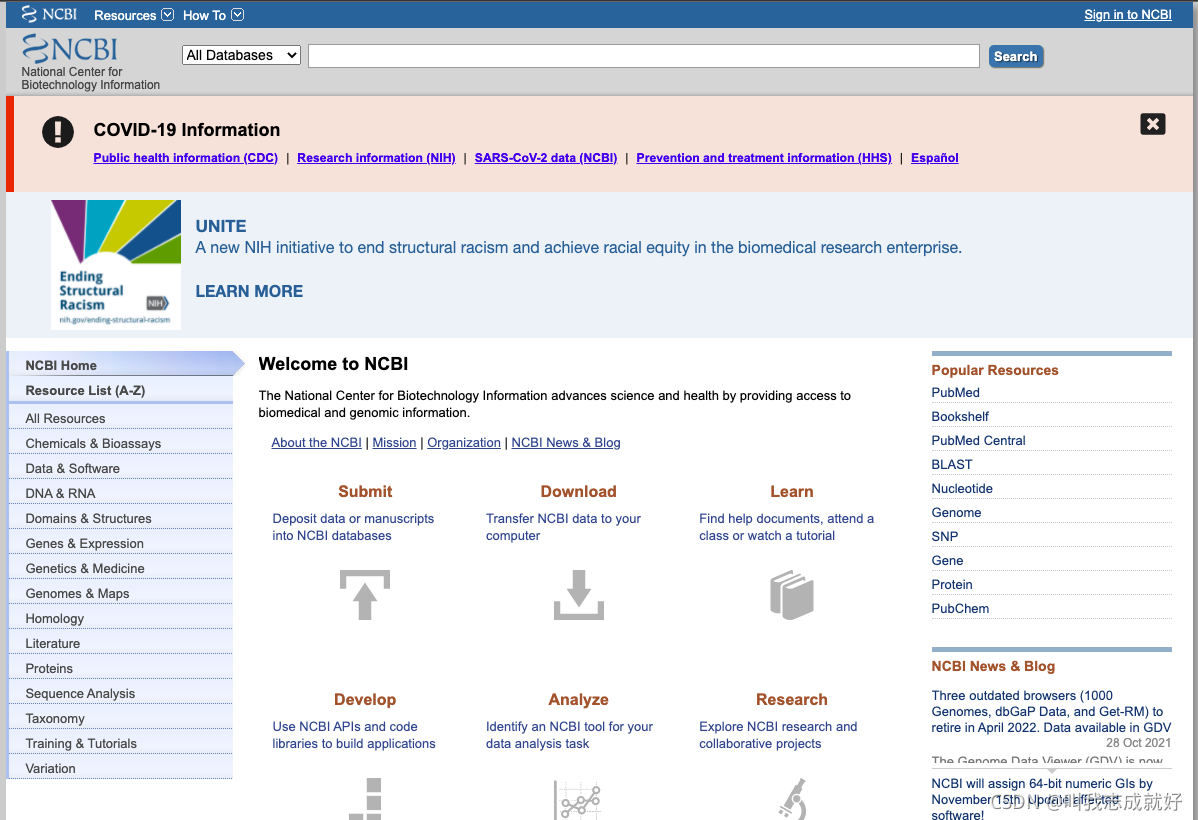
Task: Open PubMed in Popular Resources
Action: coord(955,392)
